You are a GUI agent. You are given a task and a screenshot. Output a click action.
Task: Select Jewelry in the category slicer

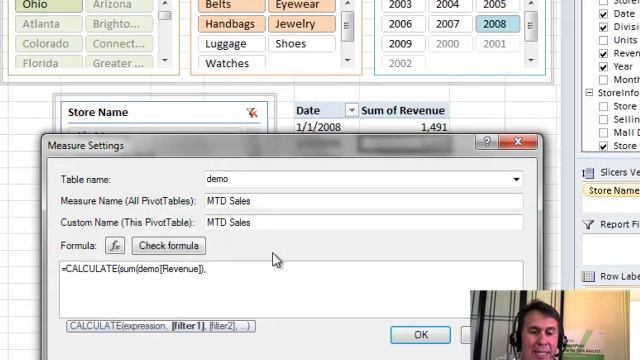[302, 24]
